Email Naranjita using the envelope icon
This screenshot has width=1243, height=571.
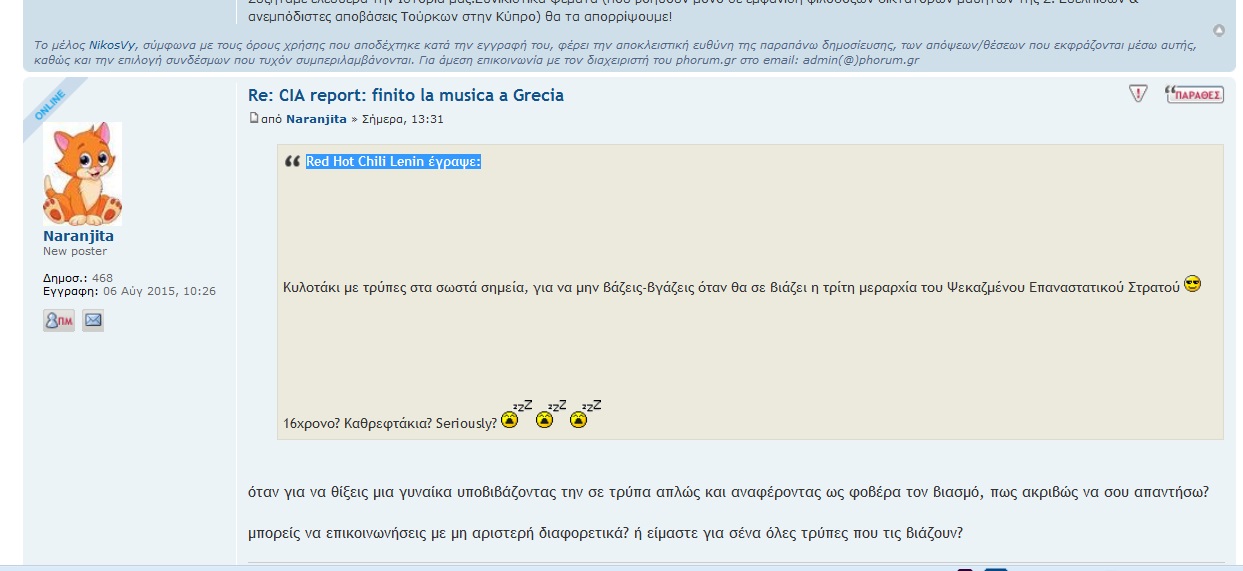(93, 320)
